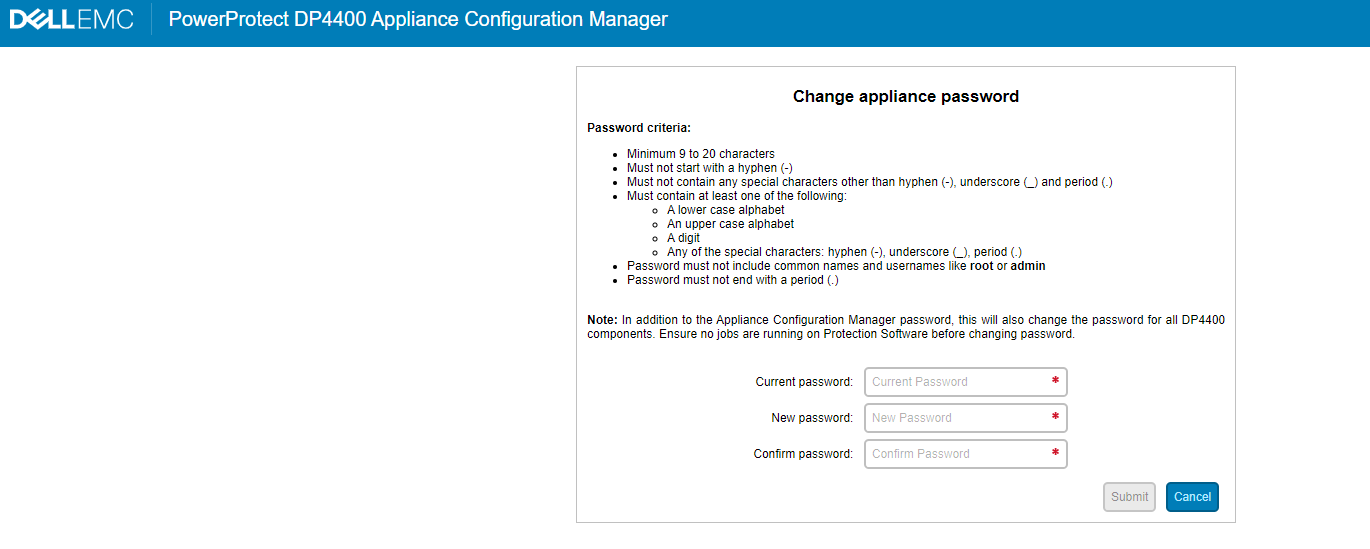Viewport: 1370px width, 549px height.
Task: Click the red asterisk in New password field
Action: point(1055,417)
